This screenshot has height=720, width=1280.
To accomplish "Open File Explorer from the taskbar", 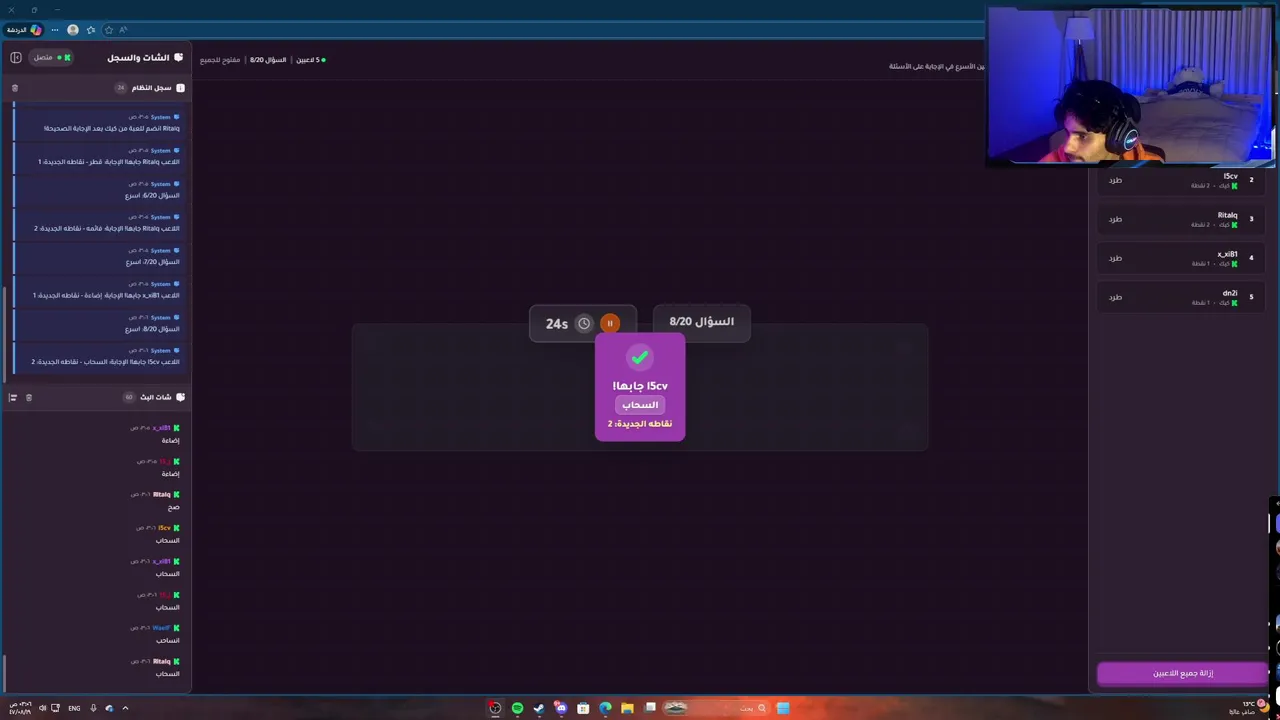I will [x=627, y=708].
